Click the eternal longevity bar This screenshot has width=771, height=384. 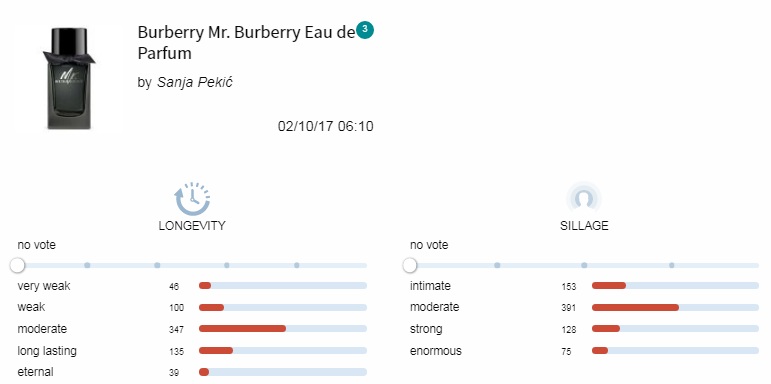pos(283,372)
